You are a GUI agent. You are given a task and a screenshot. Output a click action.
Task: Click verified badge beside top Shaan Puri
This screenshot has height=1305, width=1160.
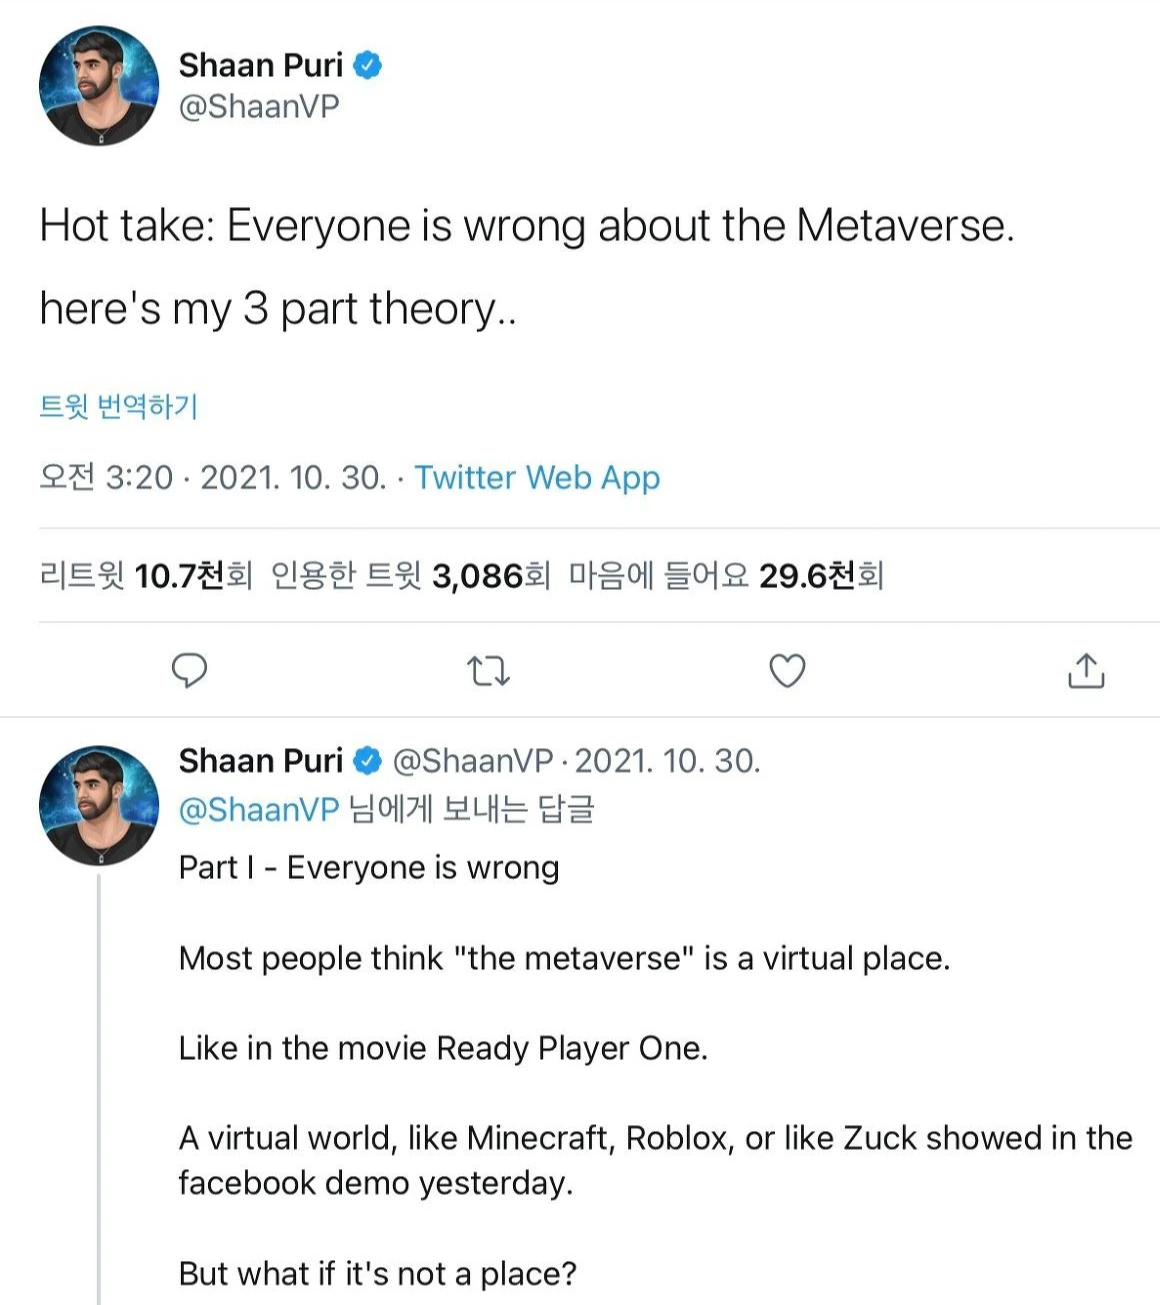368,66
